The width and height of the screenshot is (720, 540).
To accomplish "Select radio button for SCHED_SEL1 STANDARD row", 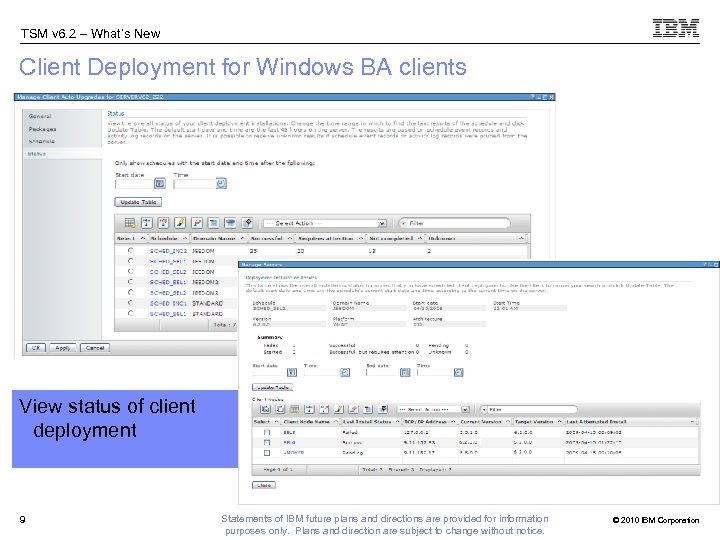I will pyautogui.click(x=130, y=313).
